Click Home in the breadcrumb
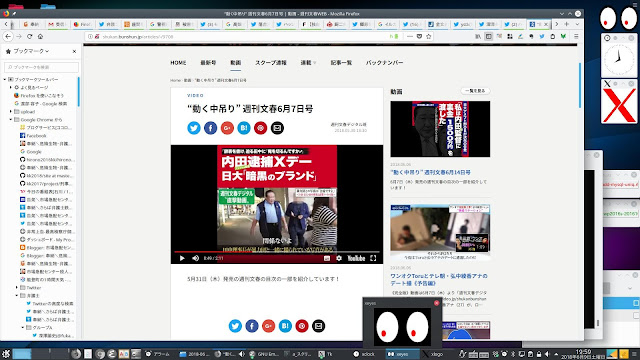Viewport: 640px width, 360px height. click(x=176, y=80)
